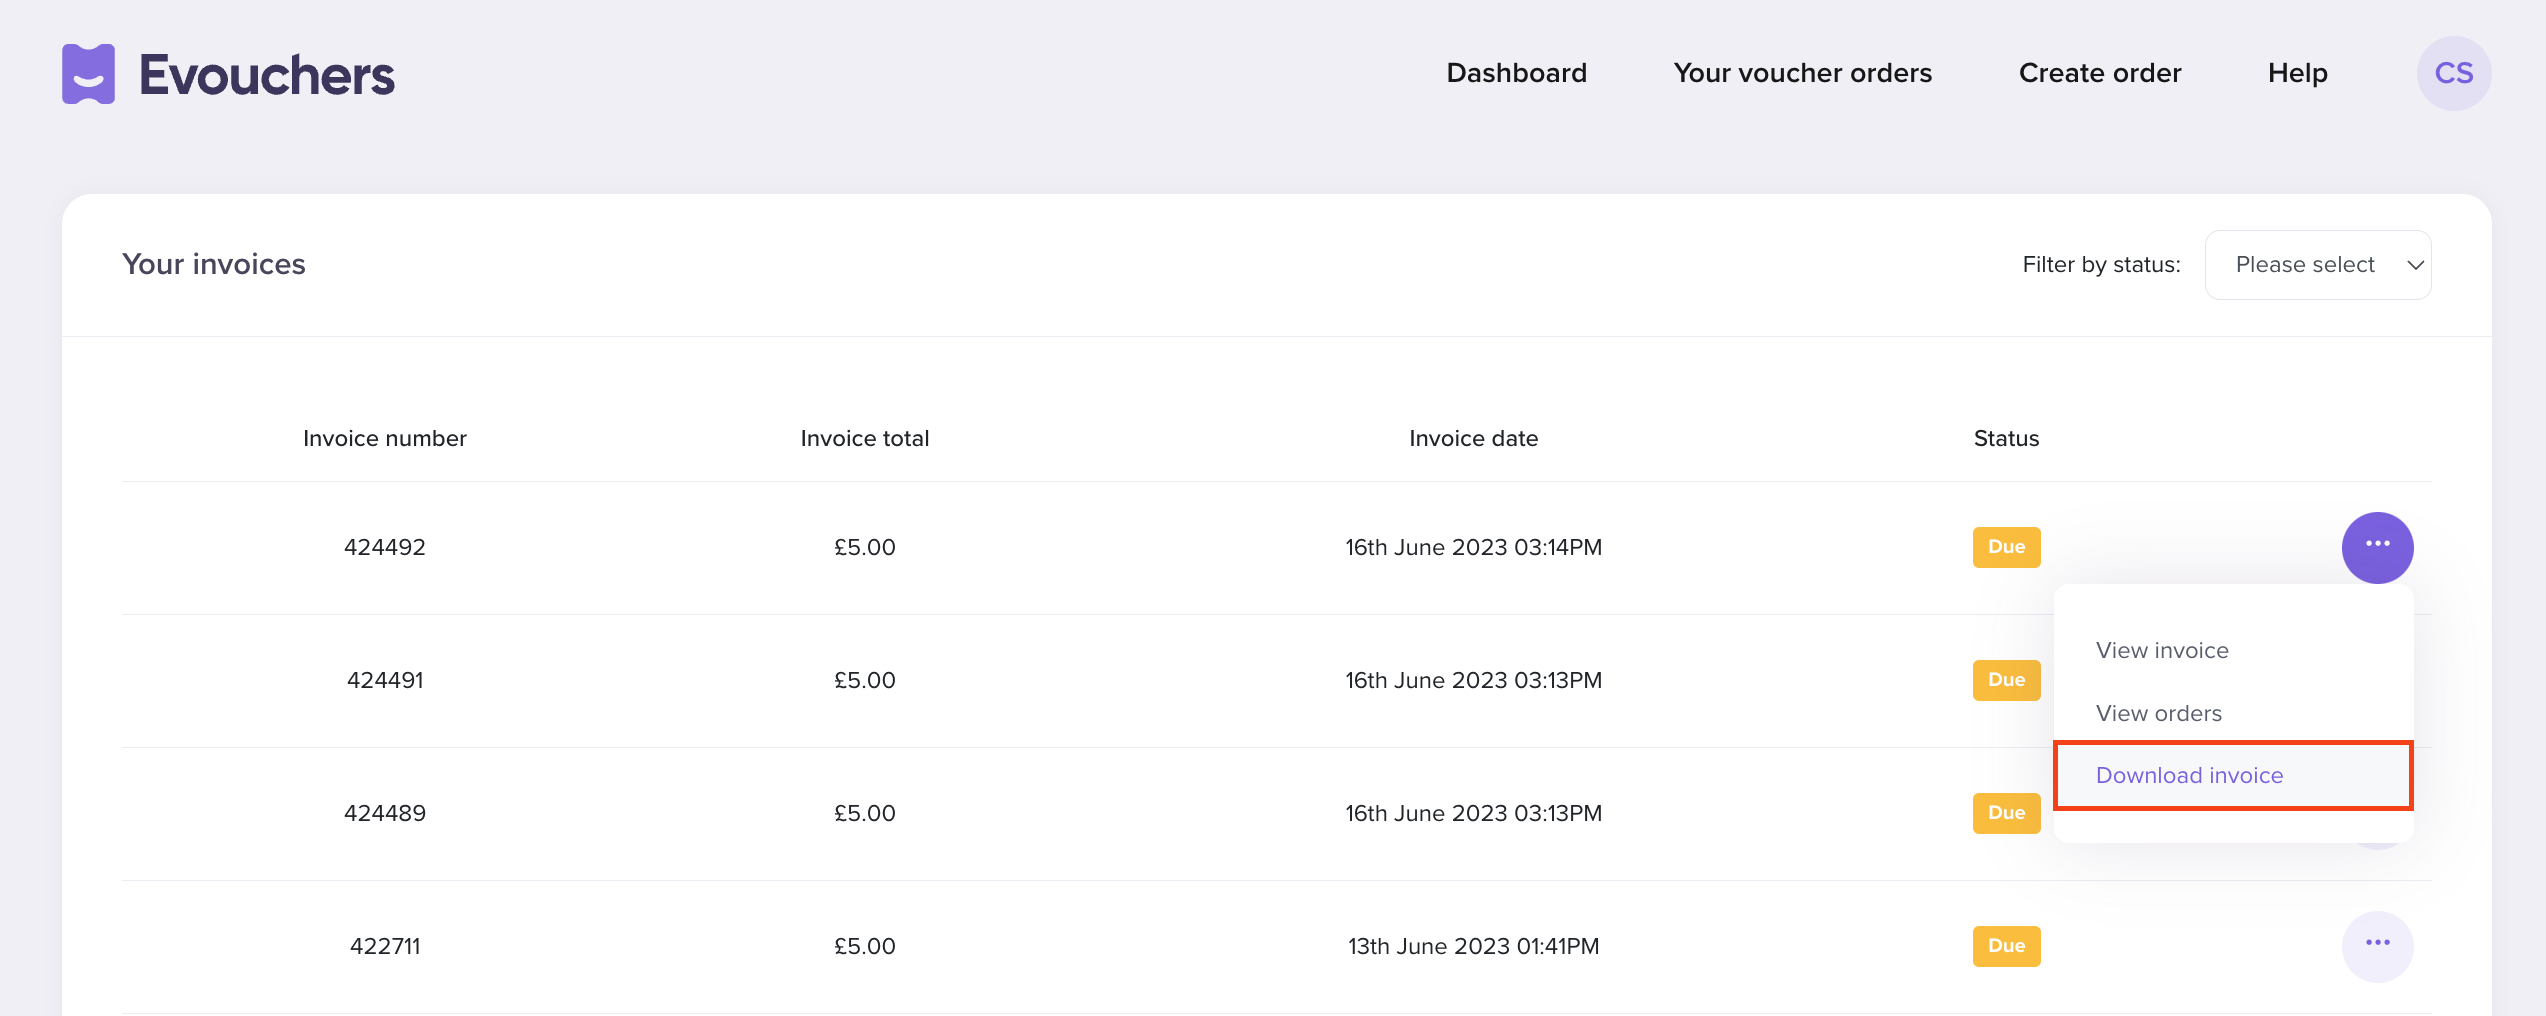The image size is (2546, 1016).
Task: Click the Status column header
Action: (2006, 438)
